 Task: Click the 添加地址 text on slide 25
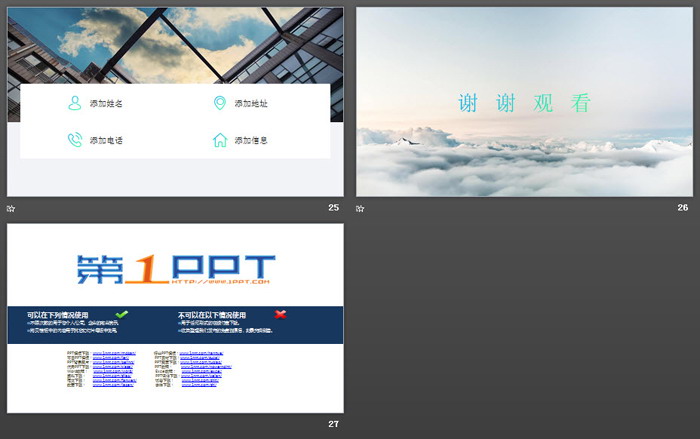point(251,104)
